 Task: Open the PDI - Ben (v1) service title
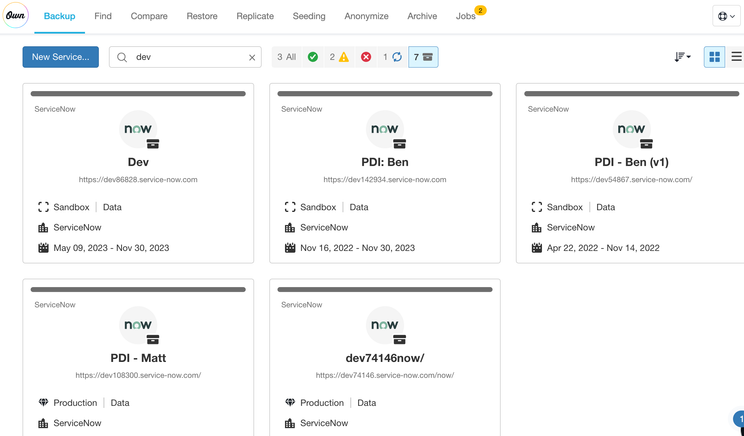(632, 162)
